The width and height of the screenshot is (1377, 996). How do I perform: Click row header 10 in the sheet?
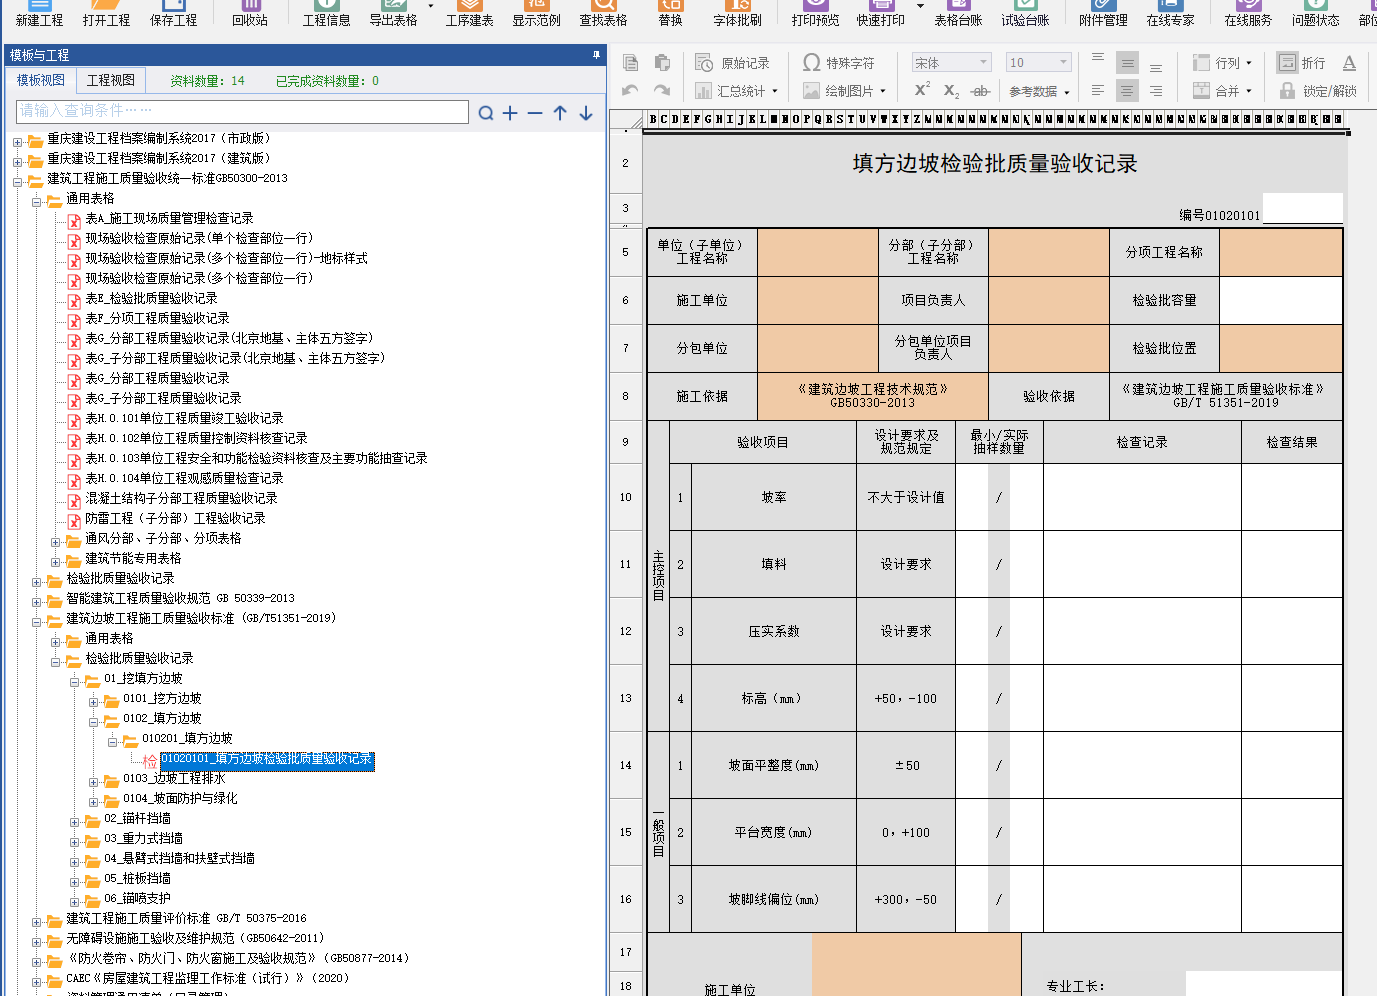tap(625, 497)
